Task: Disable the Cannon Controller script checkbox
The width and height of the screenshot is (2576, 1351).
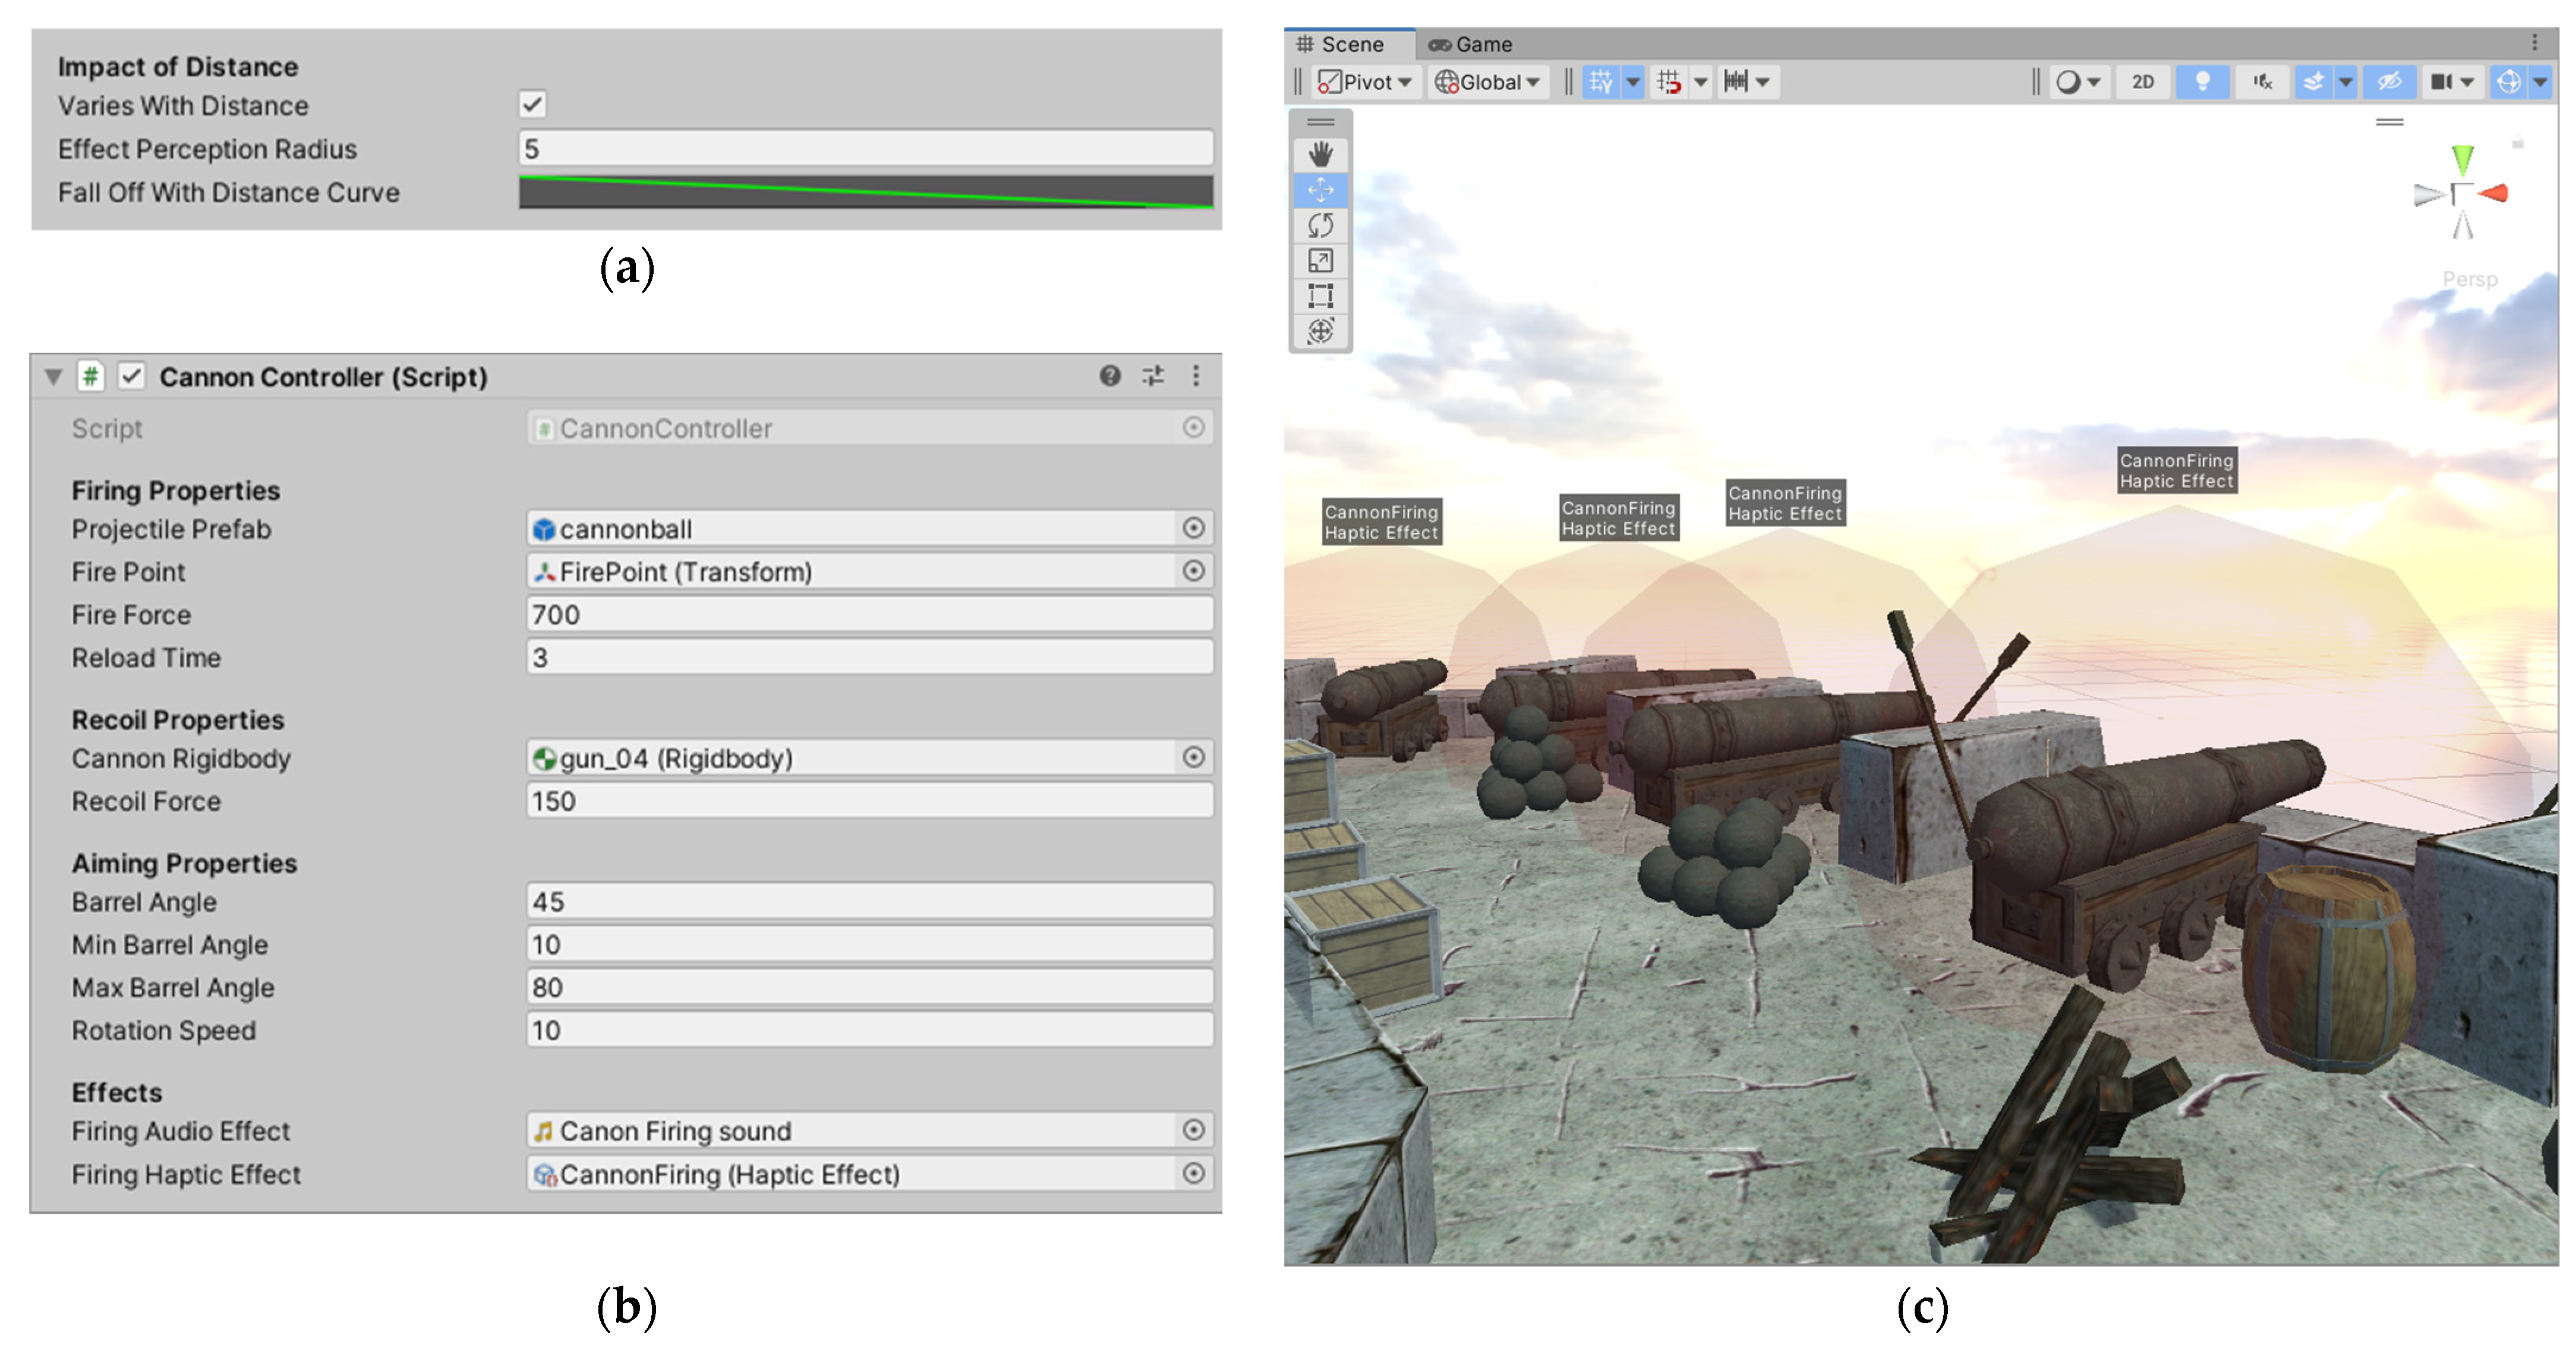Action: [x=131, y=376]
